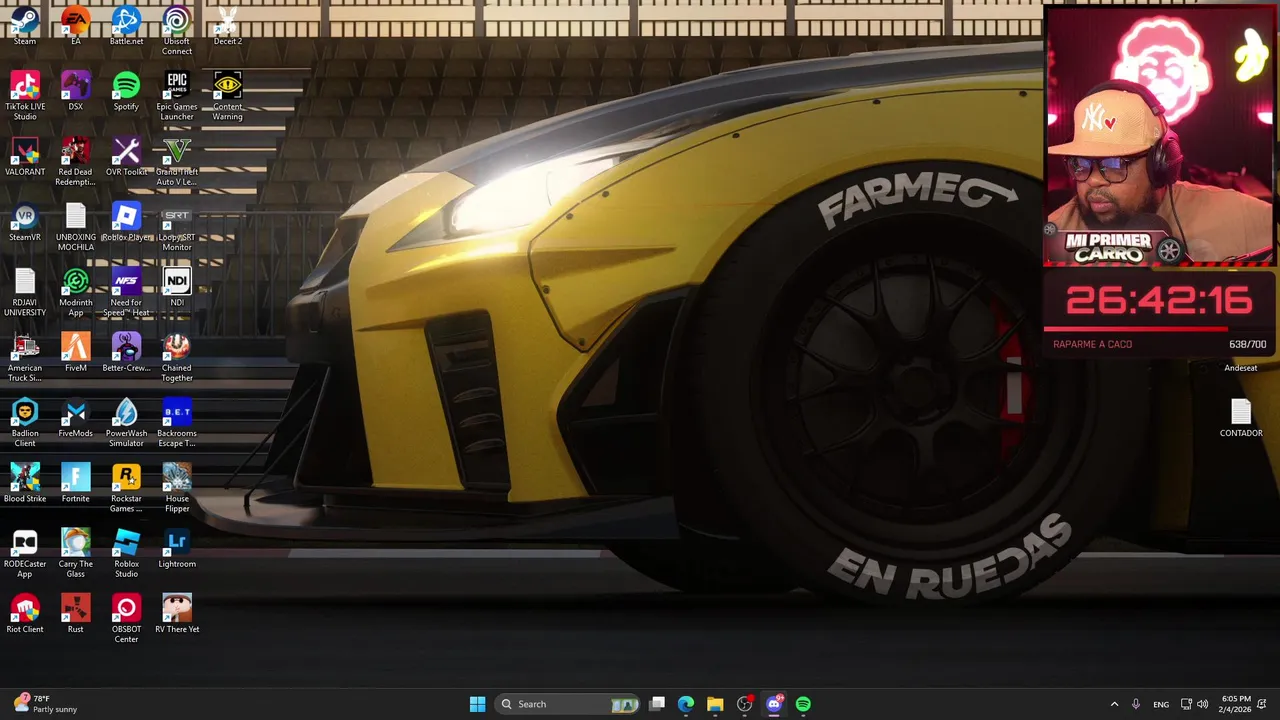Select the FiveMods shortcut

point(75,418)
